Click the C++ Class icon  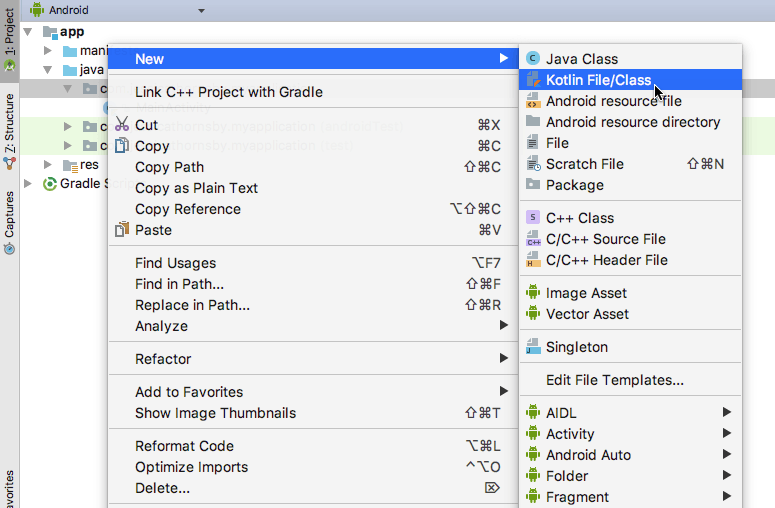533,218
